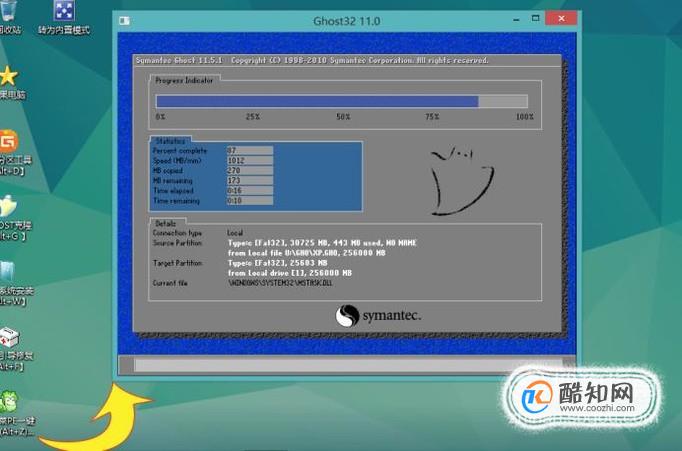Click the 'Percent complete' label
The image size is (682, 451).
pos(180,150)
